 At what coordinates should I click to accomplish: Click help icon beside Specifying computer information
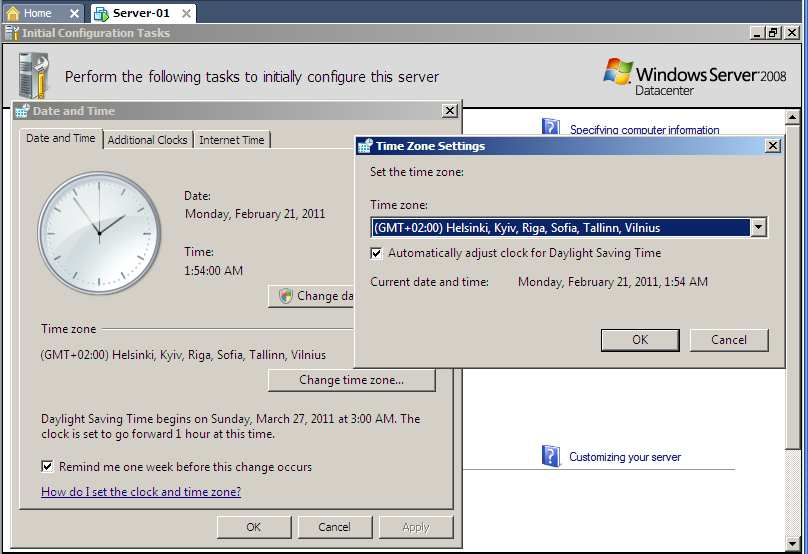[x=550, y=127]
